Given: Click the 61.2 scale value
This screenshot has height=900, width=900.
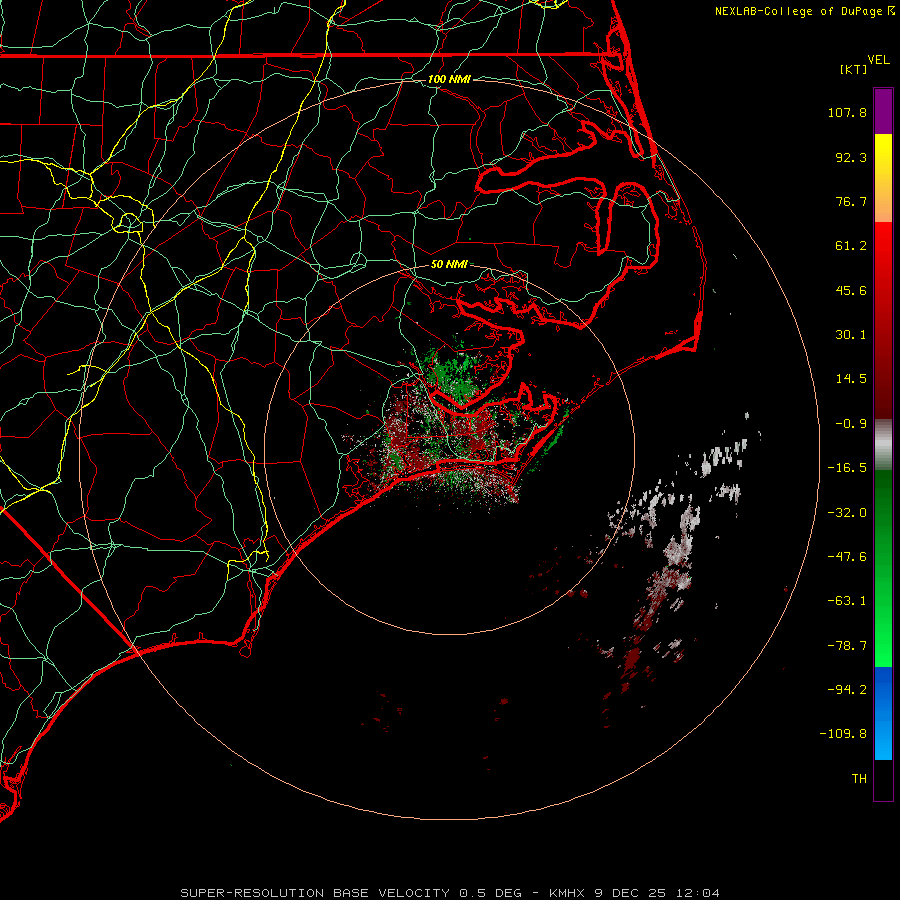Looking at the screenshot, I should [x=851, y=246].
